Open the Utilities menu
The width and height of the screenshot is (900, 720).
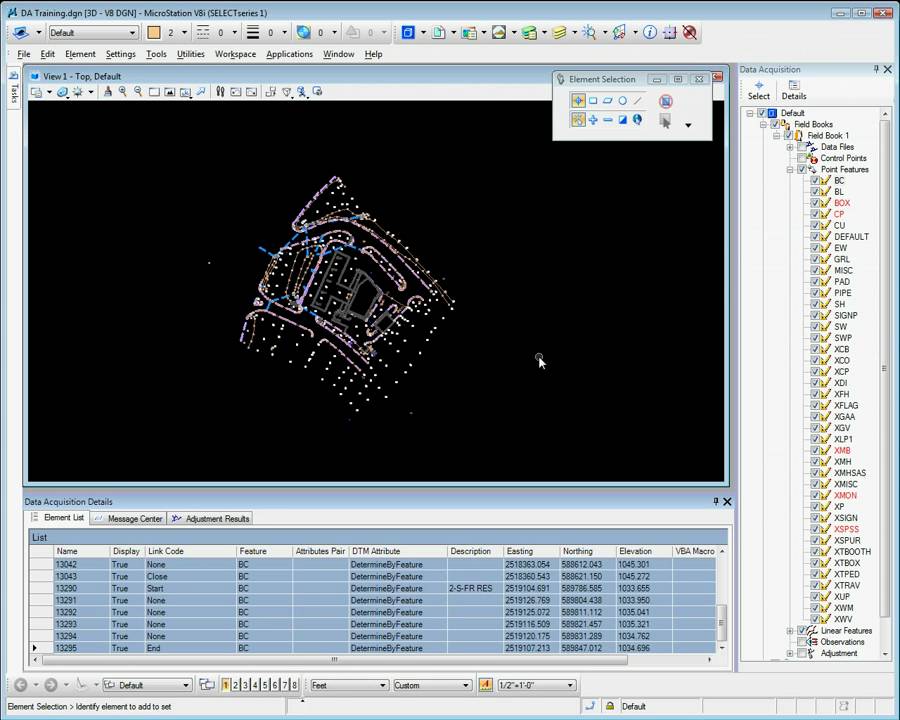click(x=190, y=54)
